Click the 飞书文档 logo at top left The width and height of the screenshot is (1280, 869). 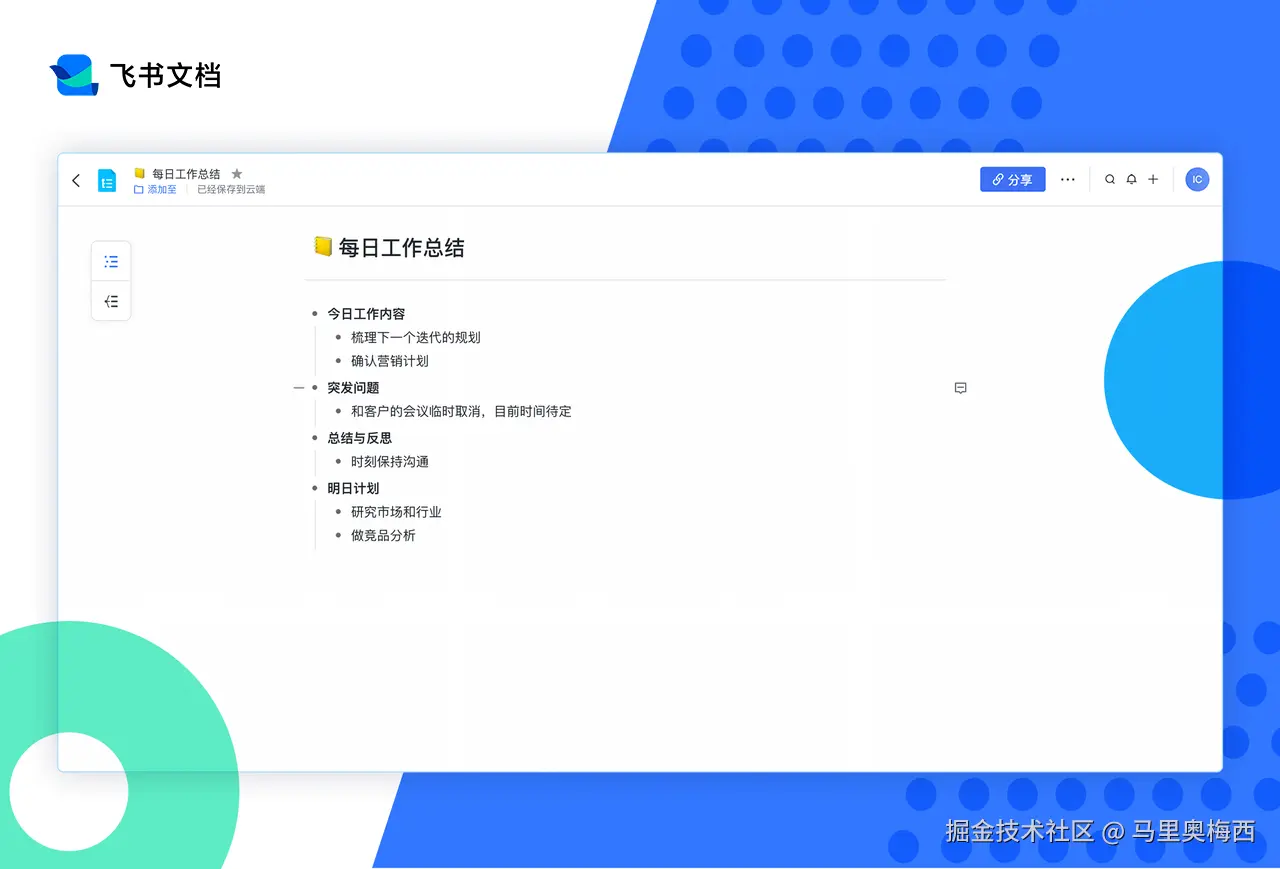pos(135,75)
